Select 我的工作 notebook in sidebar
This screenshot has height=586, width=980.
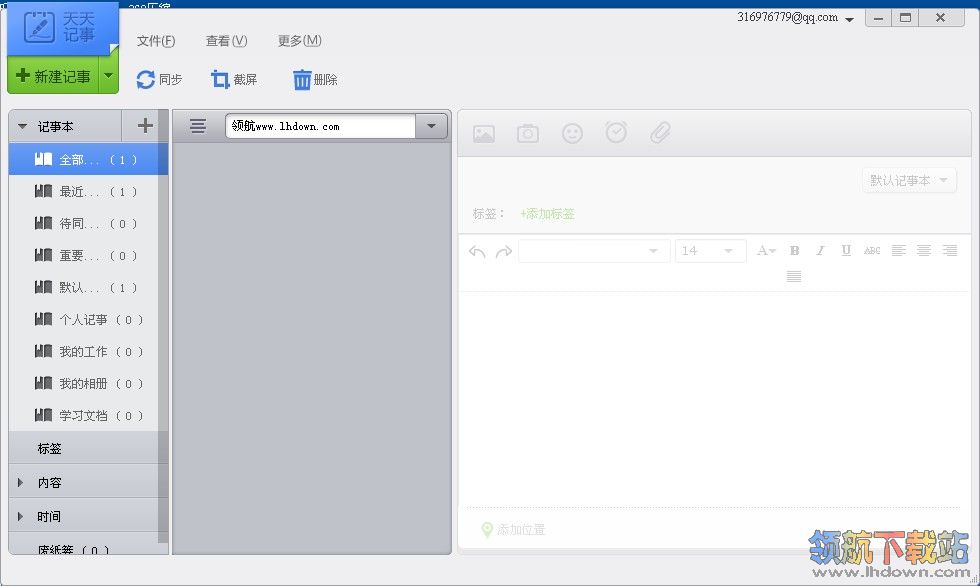pos(83,352)
